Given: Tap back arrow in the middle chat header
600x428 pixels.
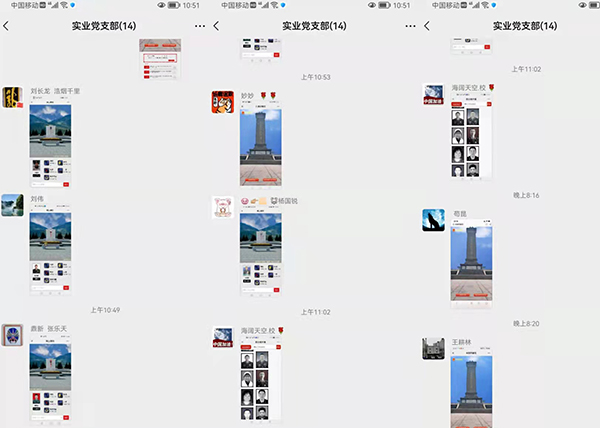Looking at the screenshot, I should tap(216, 25).
